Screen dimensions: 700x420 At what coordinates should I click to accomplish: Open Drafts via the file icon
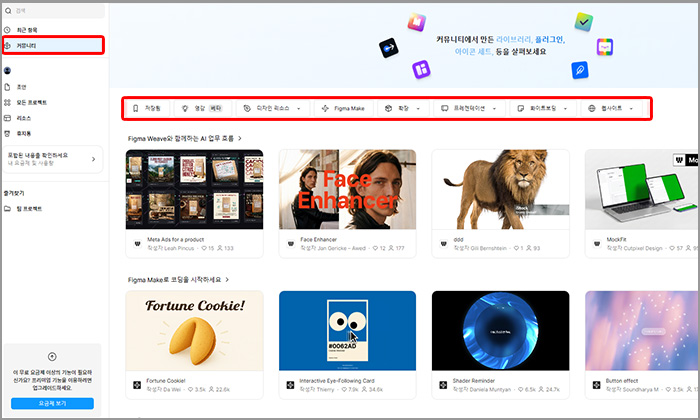tap(7, 87)
